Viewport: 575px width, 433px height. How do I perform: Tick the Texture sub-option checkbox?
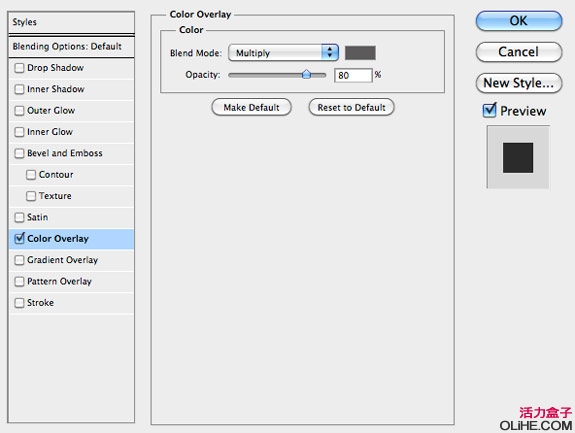tap(31, 196)
